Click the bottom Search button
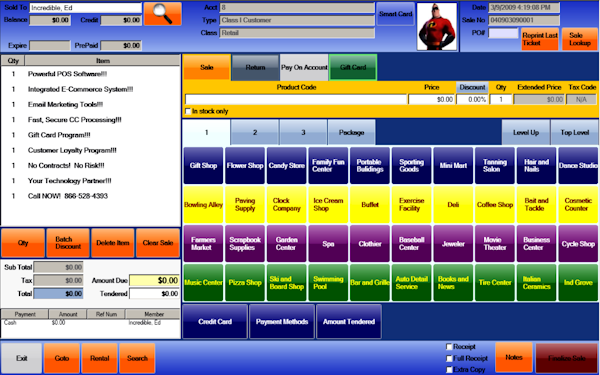The height and width of the screenshot is (375, 600). (137, 359)
